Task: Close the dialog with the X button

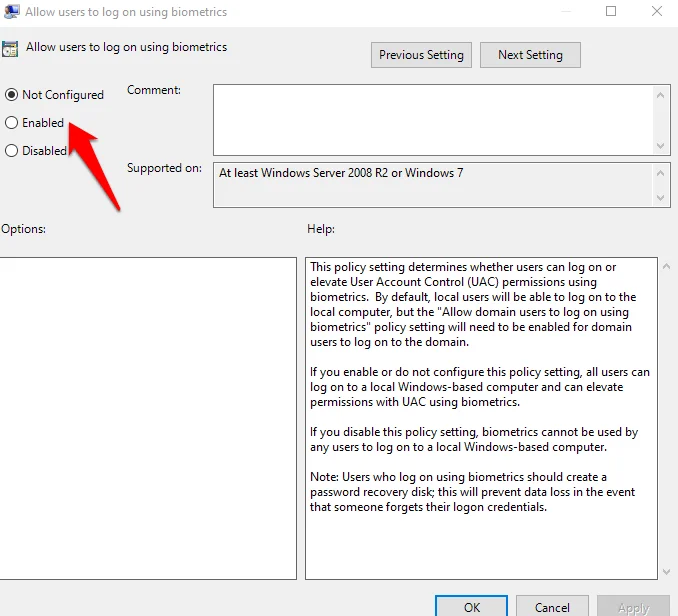Action: point(657,11)
